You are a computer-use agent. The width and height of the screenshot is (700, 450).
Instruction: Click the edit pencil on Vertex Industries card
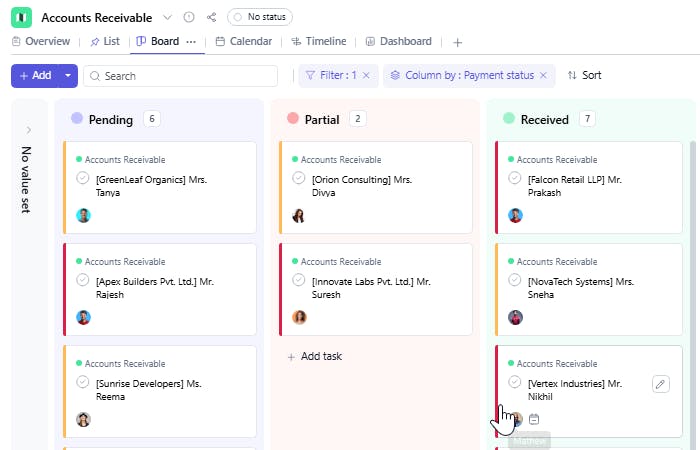(660, 384)
